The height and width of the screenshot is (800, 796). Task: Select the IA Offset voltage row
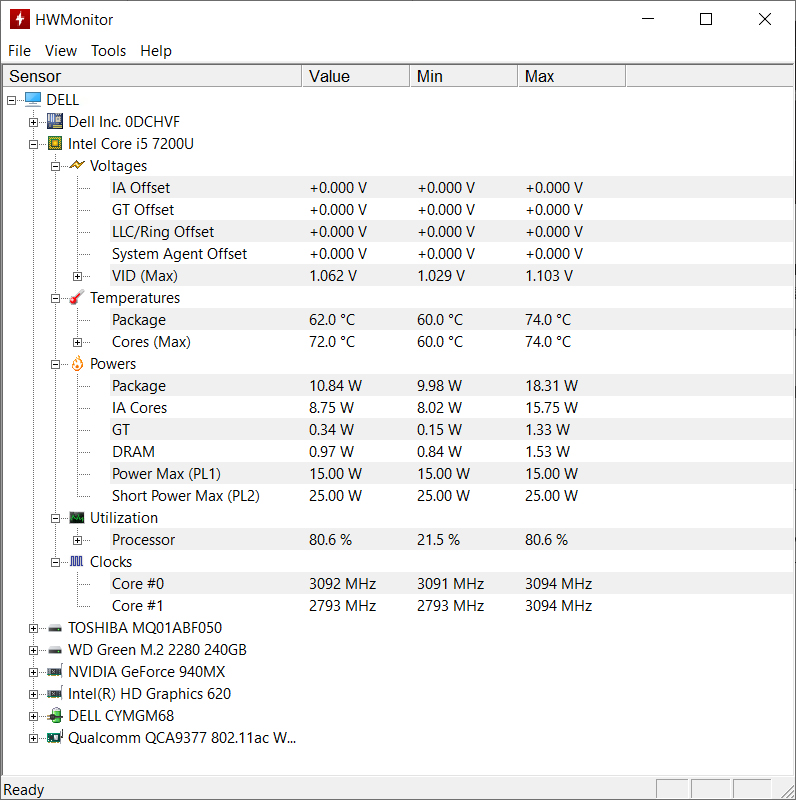pyautogui.click(x=451, y=187)
